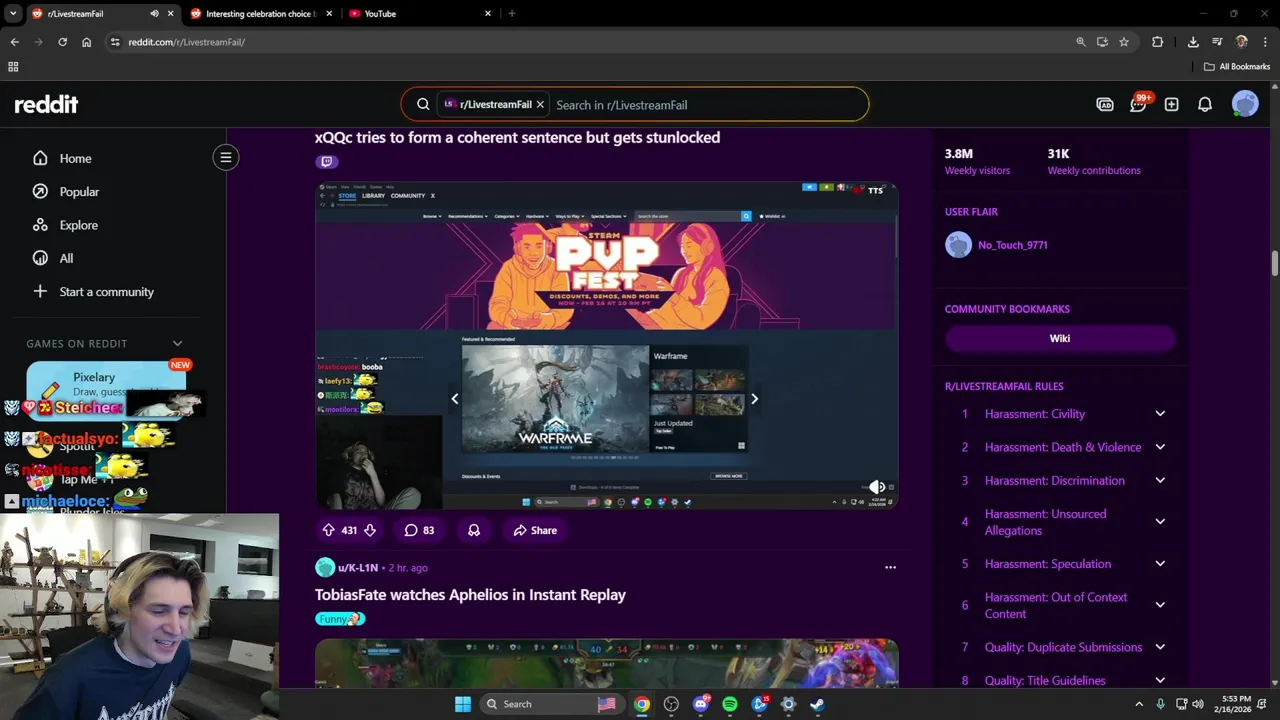Viewport: 1280px width, 720px height.
Task: Click the Reddit logo
Action: [x=46, y=104]
